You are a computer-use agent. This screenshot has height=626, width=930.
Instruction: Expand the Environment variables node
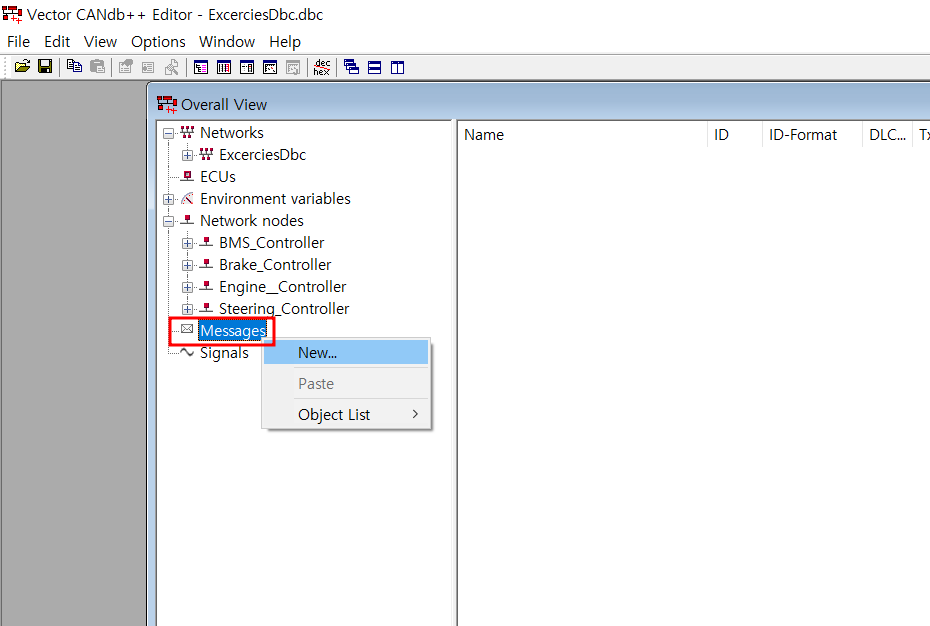[168, 199]
